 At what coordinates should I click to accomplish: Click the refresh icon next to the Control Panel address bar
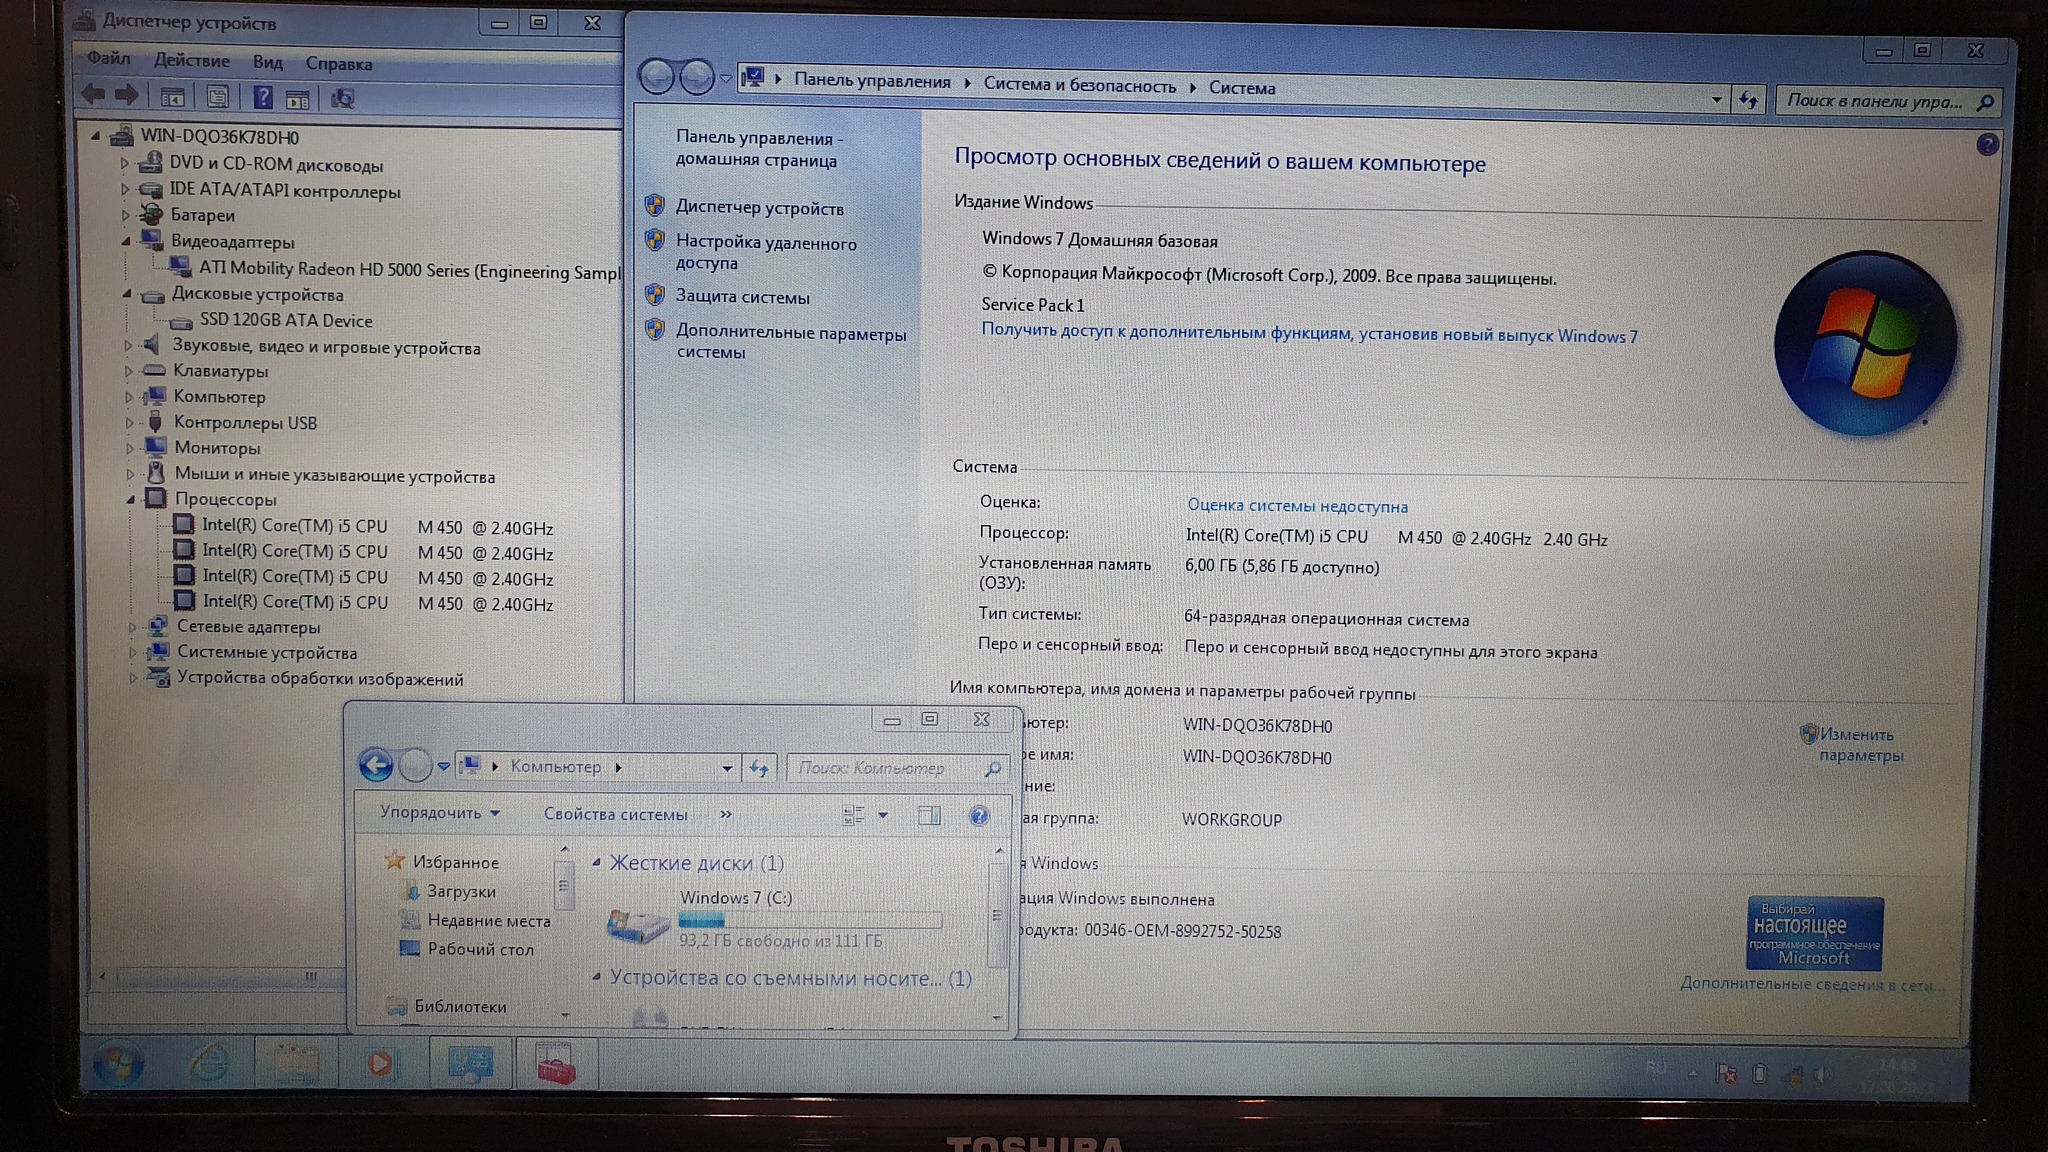pos(1748,100)
